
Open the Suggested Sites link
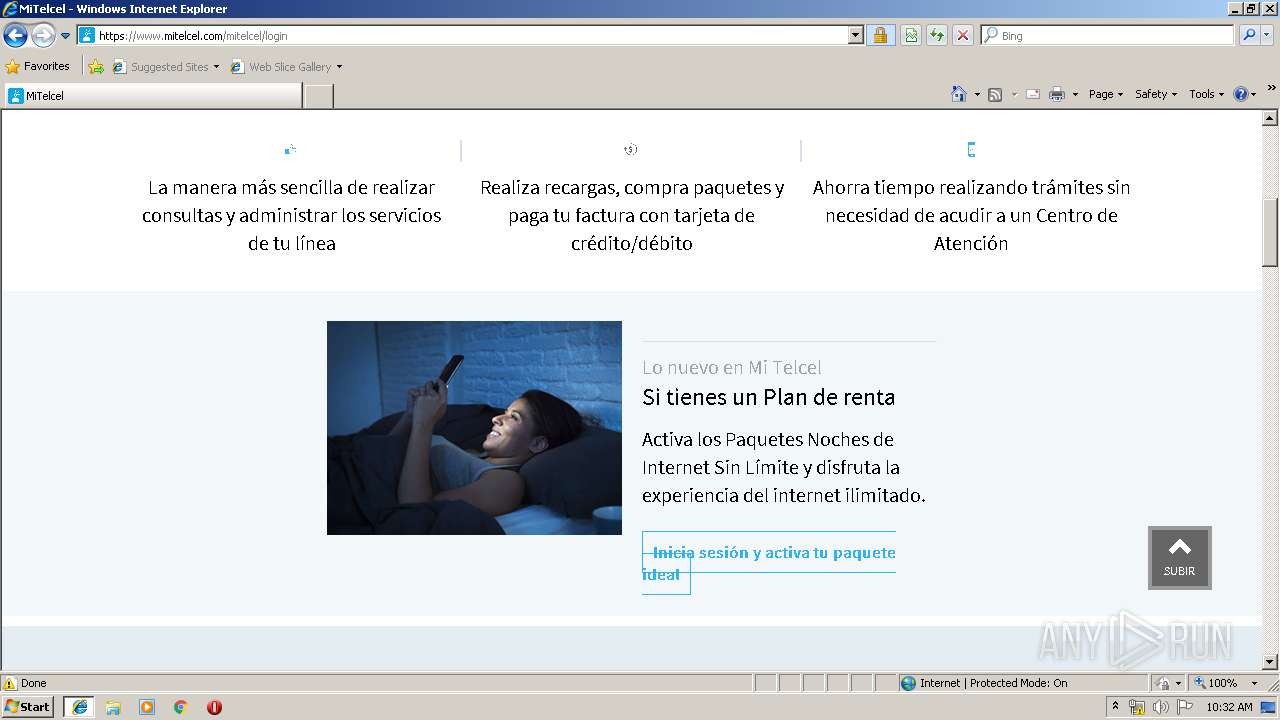click(165, 67)
